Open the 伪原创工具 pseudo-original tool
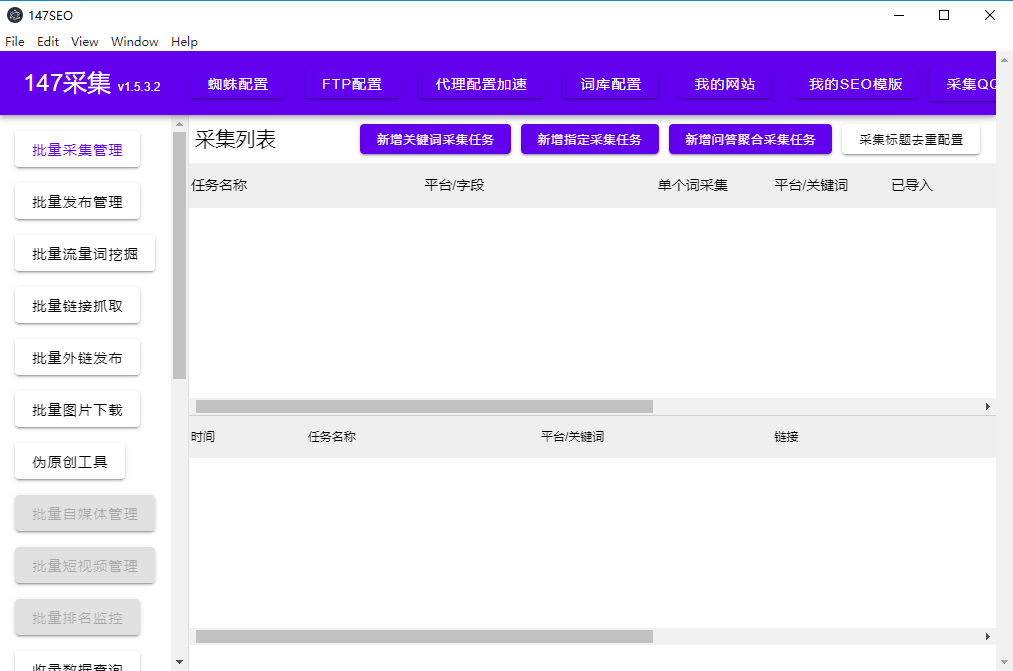Image resolution: width=1013 pixels, height=671 pixels. (x=70, y=461)
